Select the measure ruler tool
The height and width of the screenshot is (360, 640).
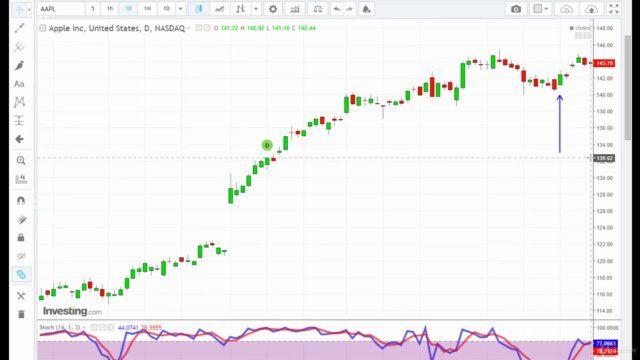point(21,179)
